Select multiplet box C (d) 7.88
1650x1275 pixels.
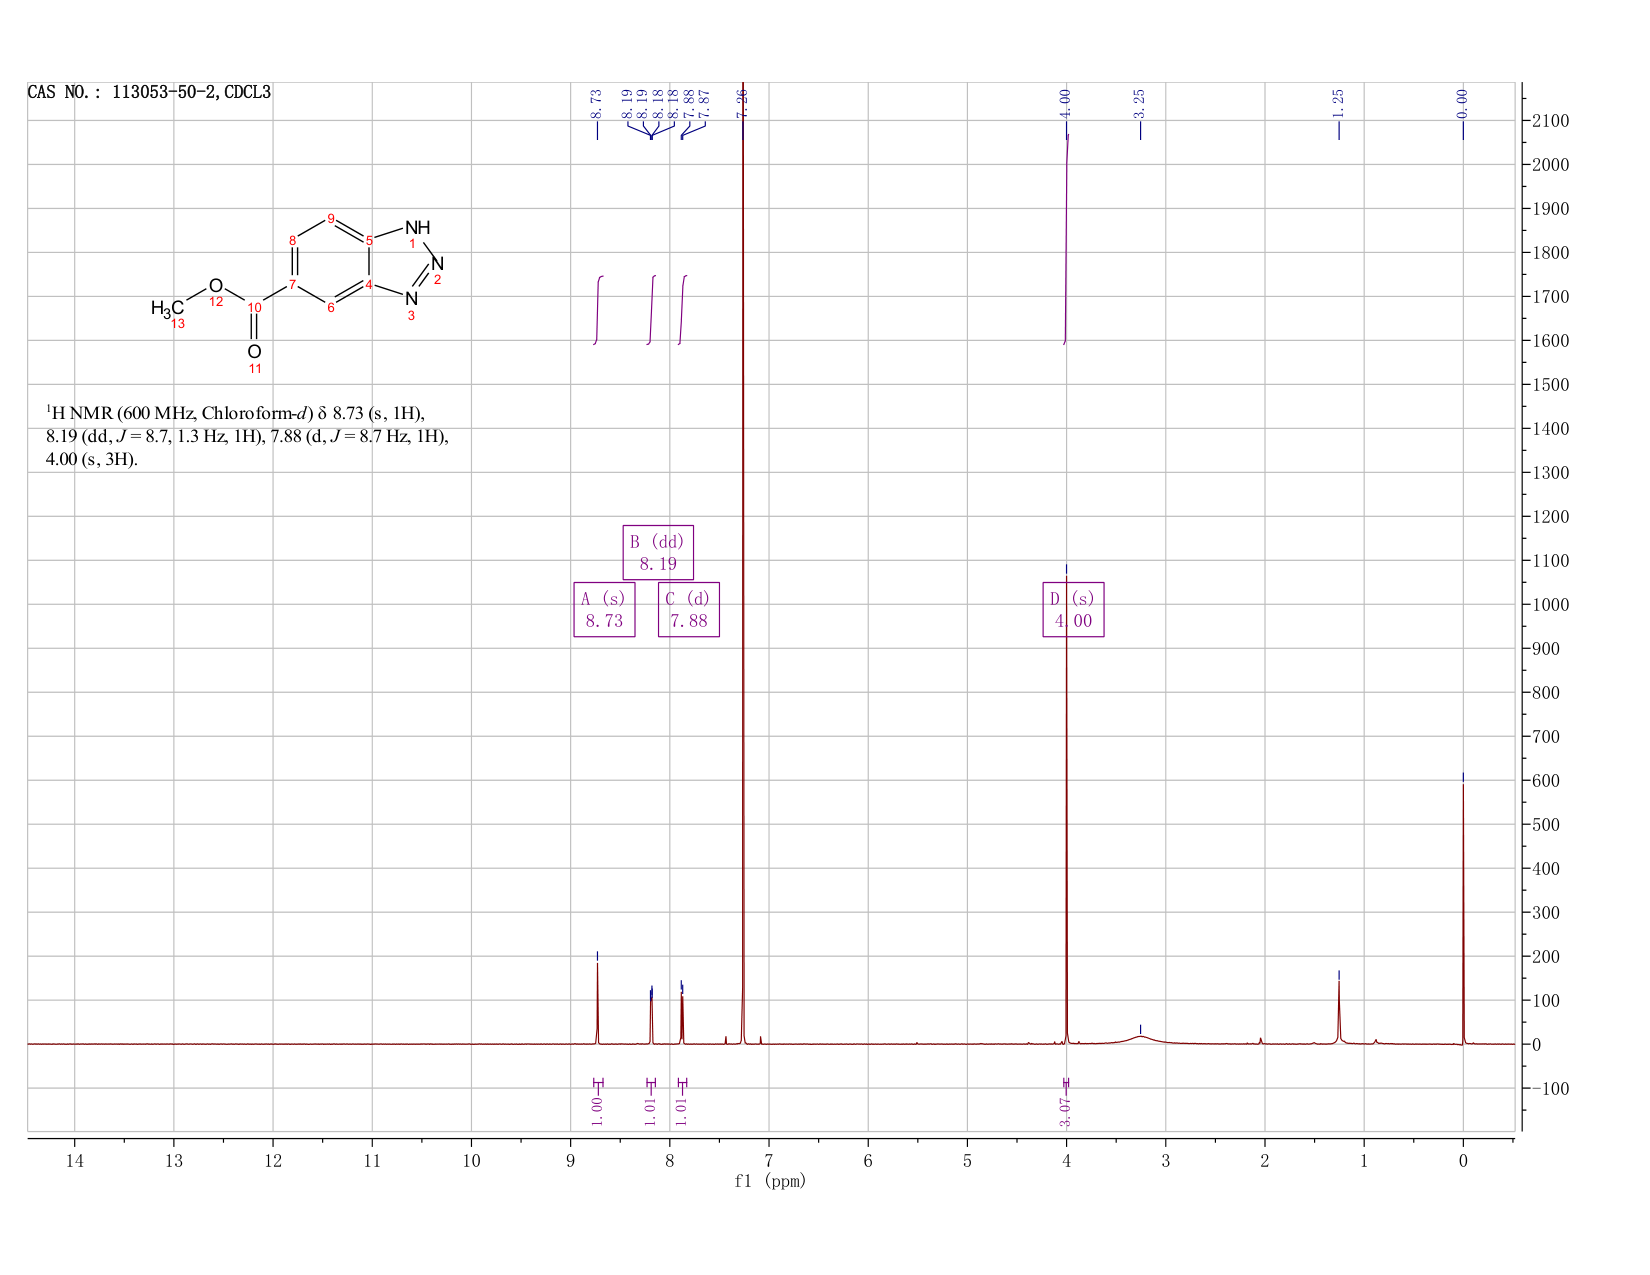pyautogui.click(x=689, y=609)
